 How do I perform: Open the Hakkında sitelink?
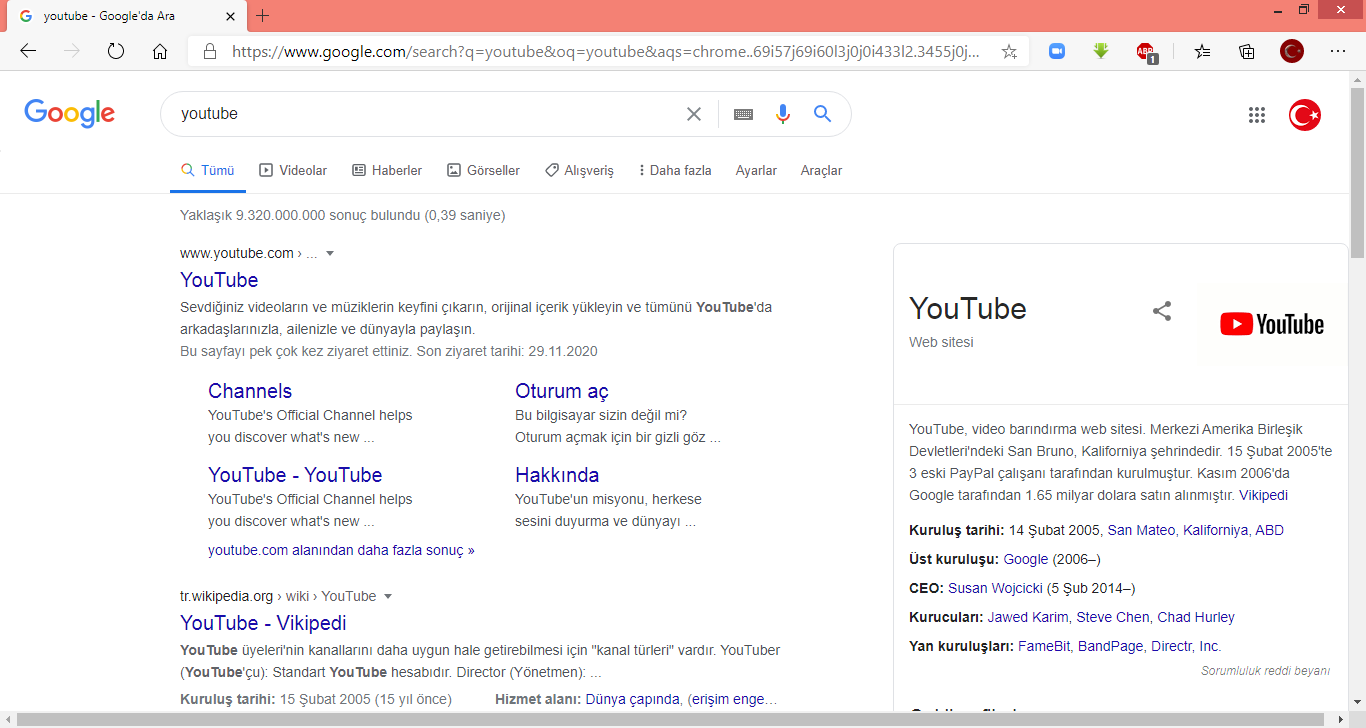pos(557,475)
